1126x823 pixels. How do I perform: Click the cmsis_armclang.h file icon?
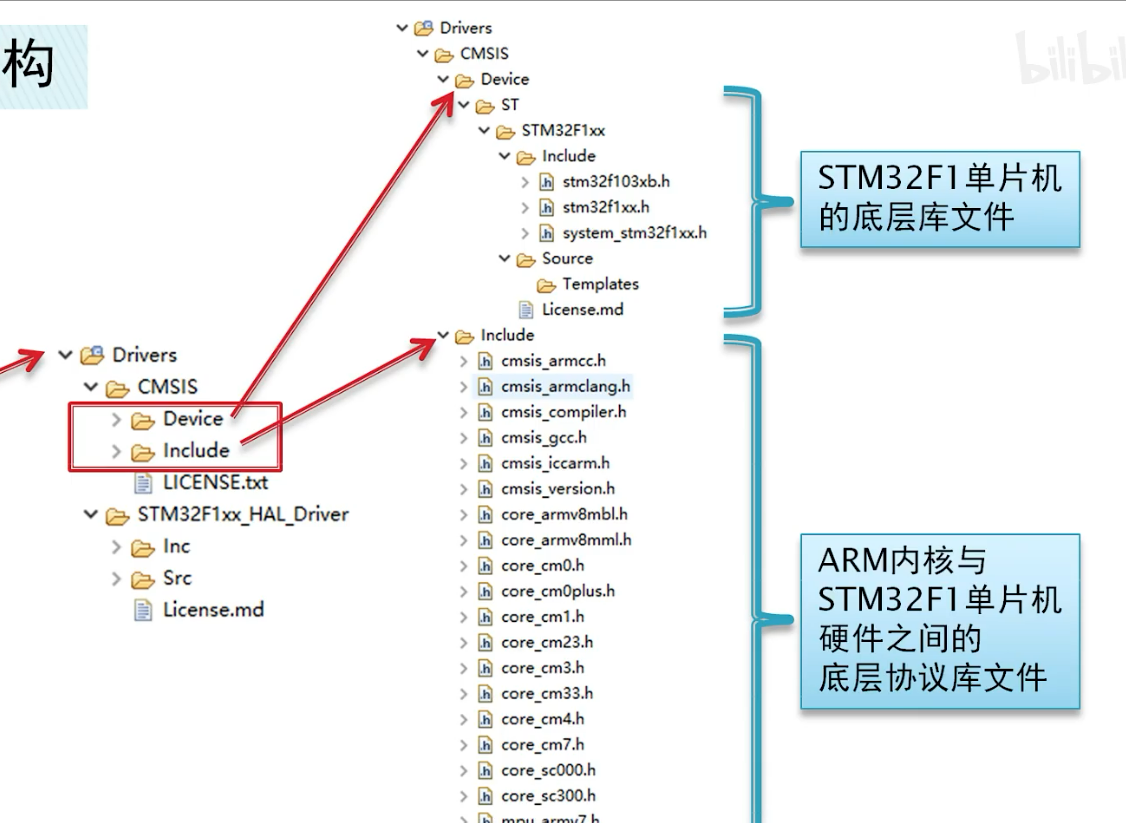coord(485,387)
